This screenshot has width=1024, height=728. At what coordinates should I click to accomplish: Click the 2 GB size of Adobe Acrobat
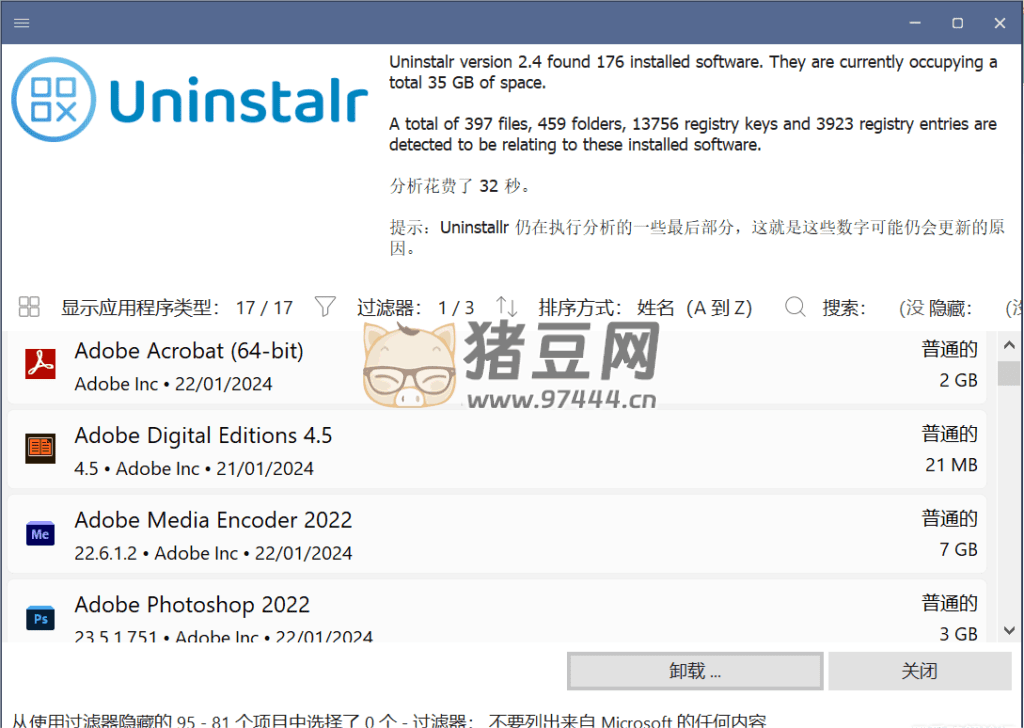click(958, 380)
